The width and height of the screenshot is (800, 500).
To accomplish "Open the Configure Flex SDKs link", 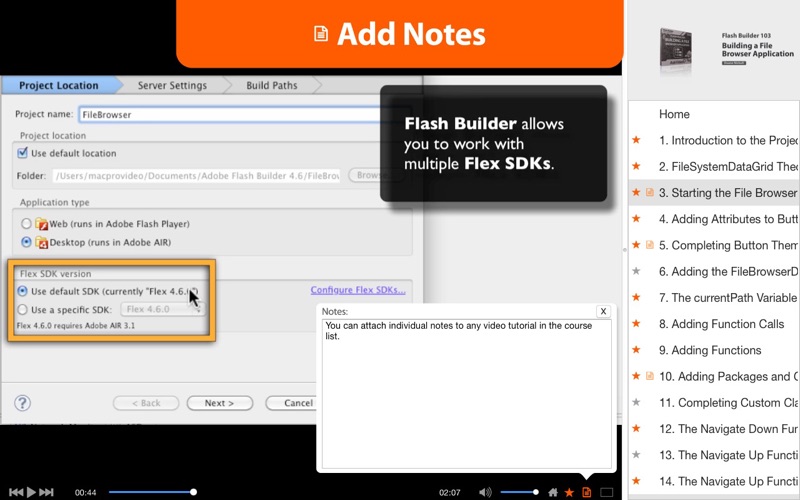I will pos(358,290).
